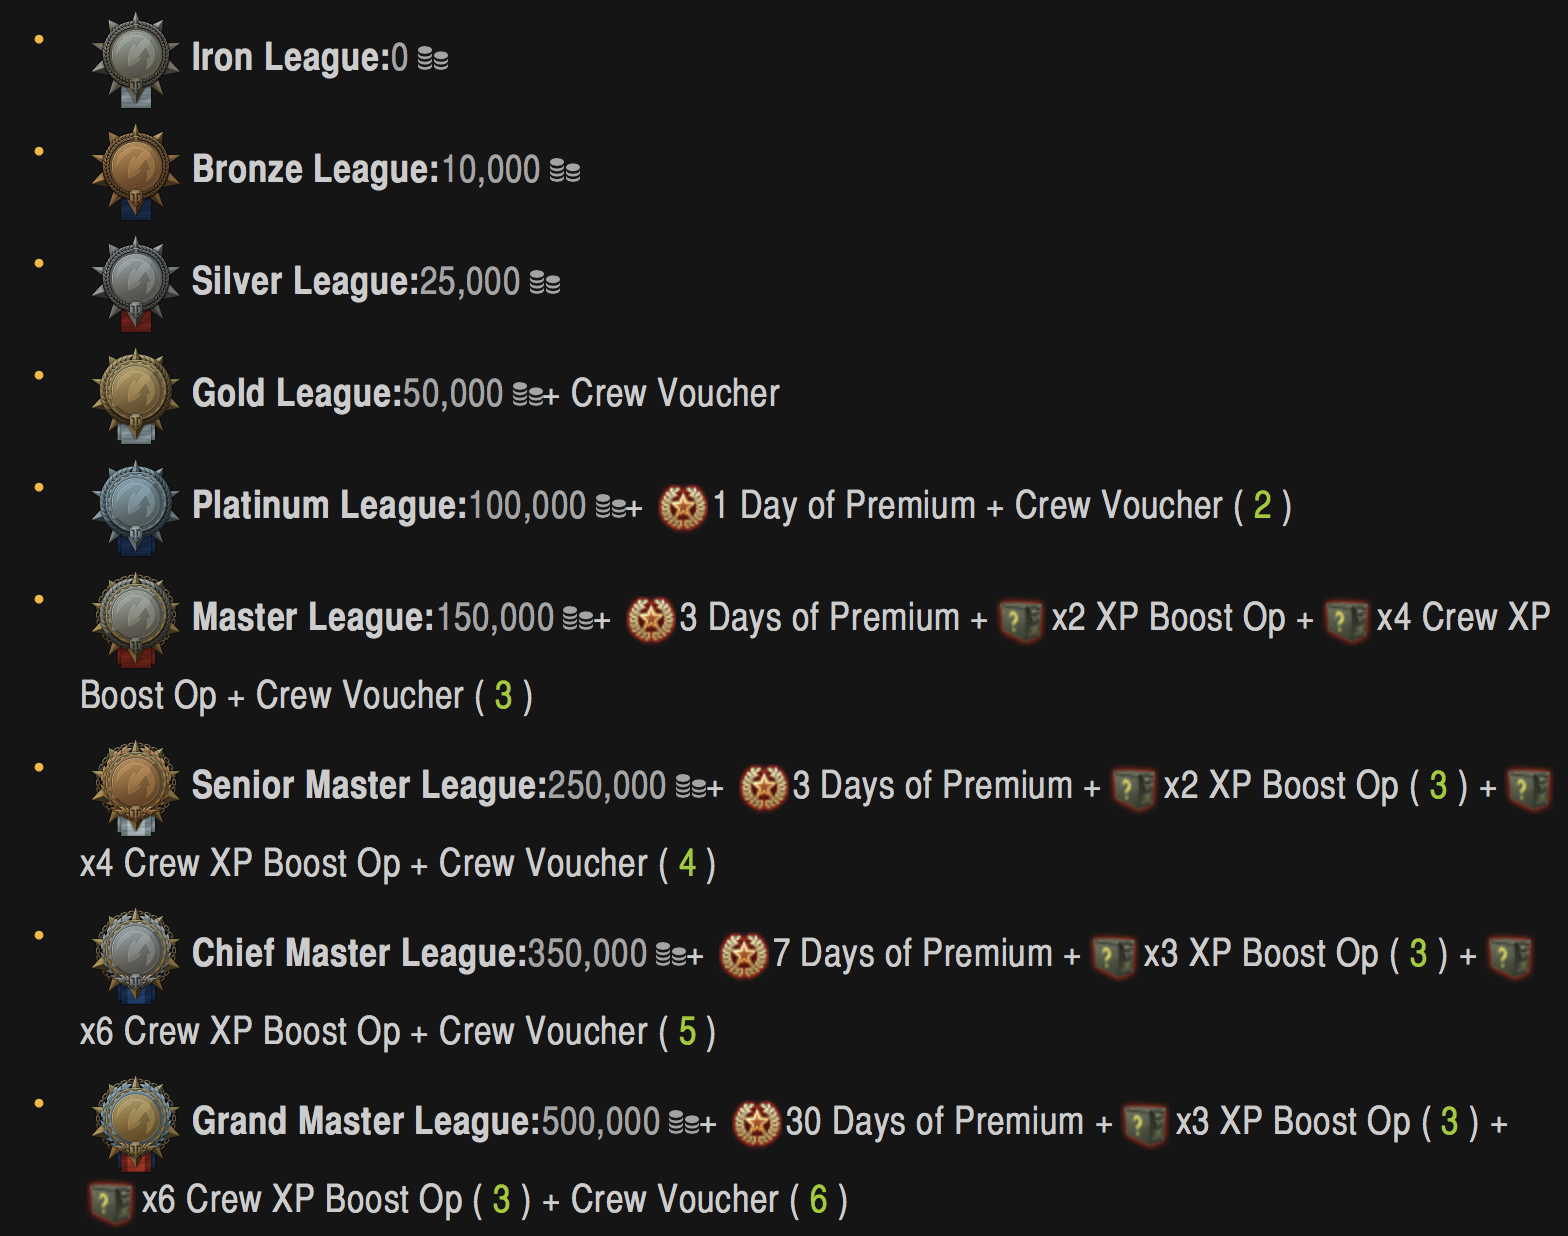Click the crate icon before Grand Master x3 XP Boost
The image size is (1568, 1236).
click(x=1145, y=1124)
